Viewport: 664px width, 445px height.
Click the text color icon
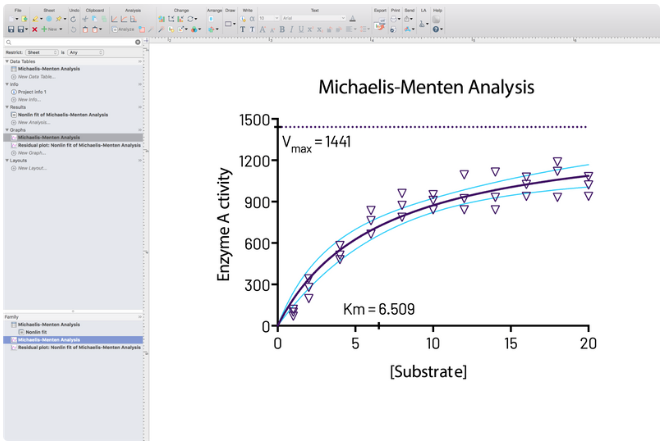(x=353, y=19)
